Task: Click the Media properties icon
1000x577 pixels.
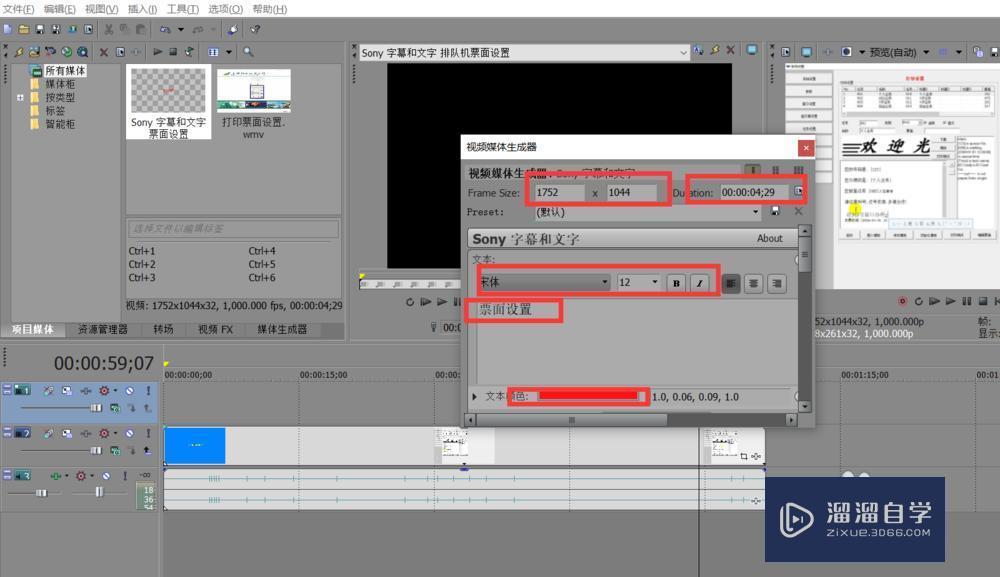Action: pos(121,52)
